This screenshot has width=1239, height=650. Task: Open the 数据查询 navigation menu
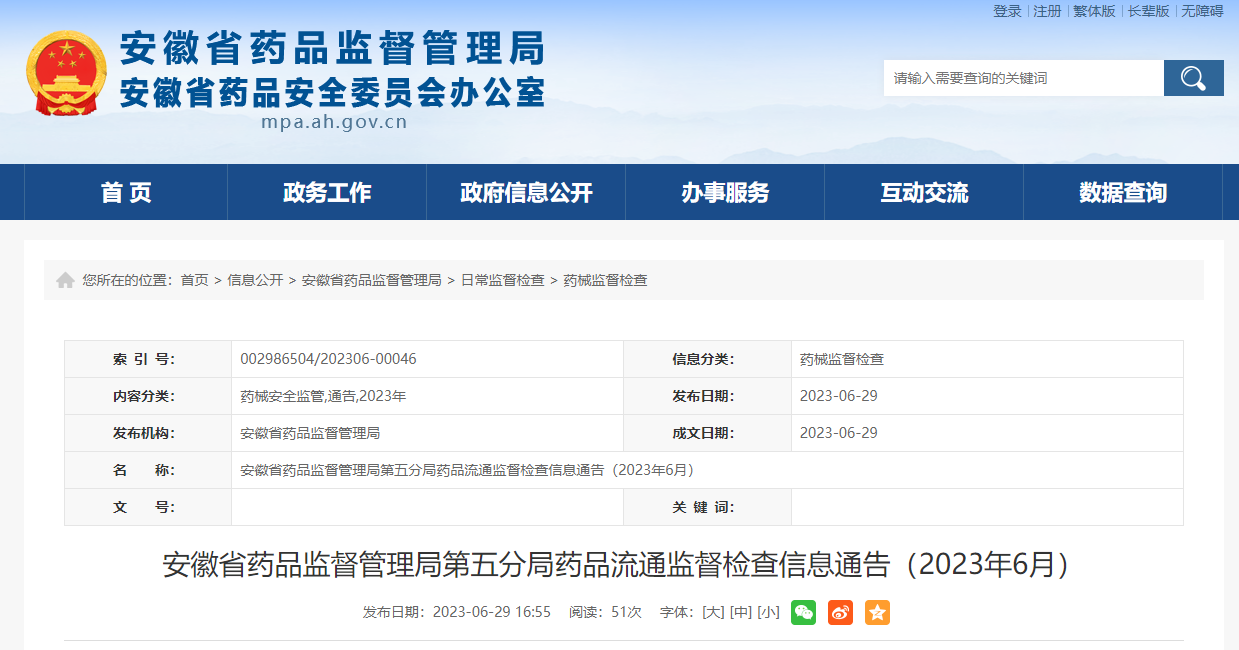(1123, 193)
